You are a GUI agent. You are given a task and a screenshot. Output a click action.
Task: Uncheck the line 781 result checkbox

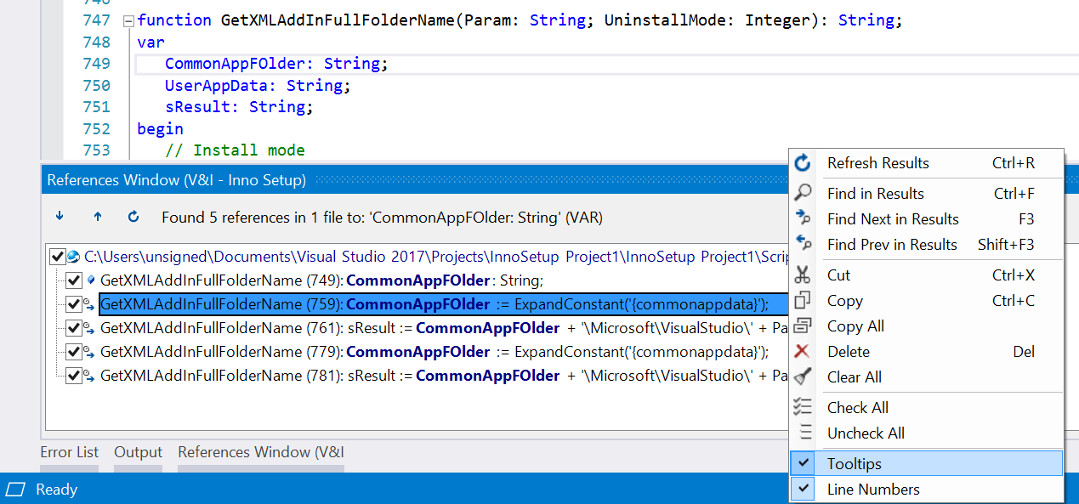pos(74,376)
